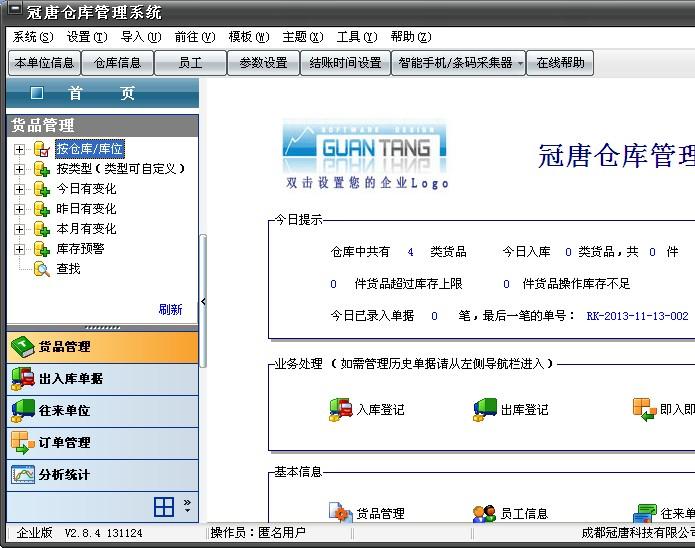Open document number RK-2013-11-13-002 link
The width and height of the screenshot is (695, 548).
click(637, 316)
